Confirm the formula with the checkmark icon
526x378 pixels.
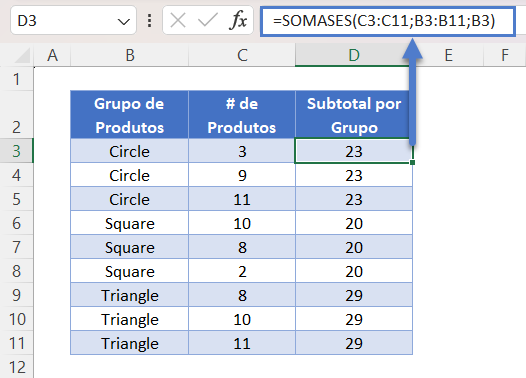coord(208,20)
